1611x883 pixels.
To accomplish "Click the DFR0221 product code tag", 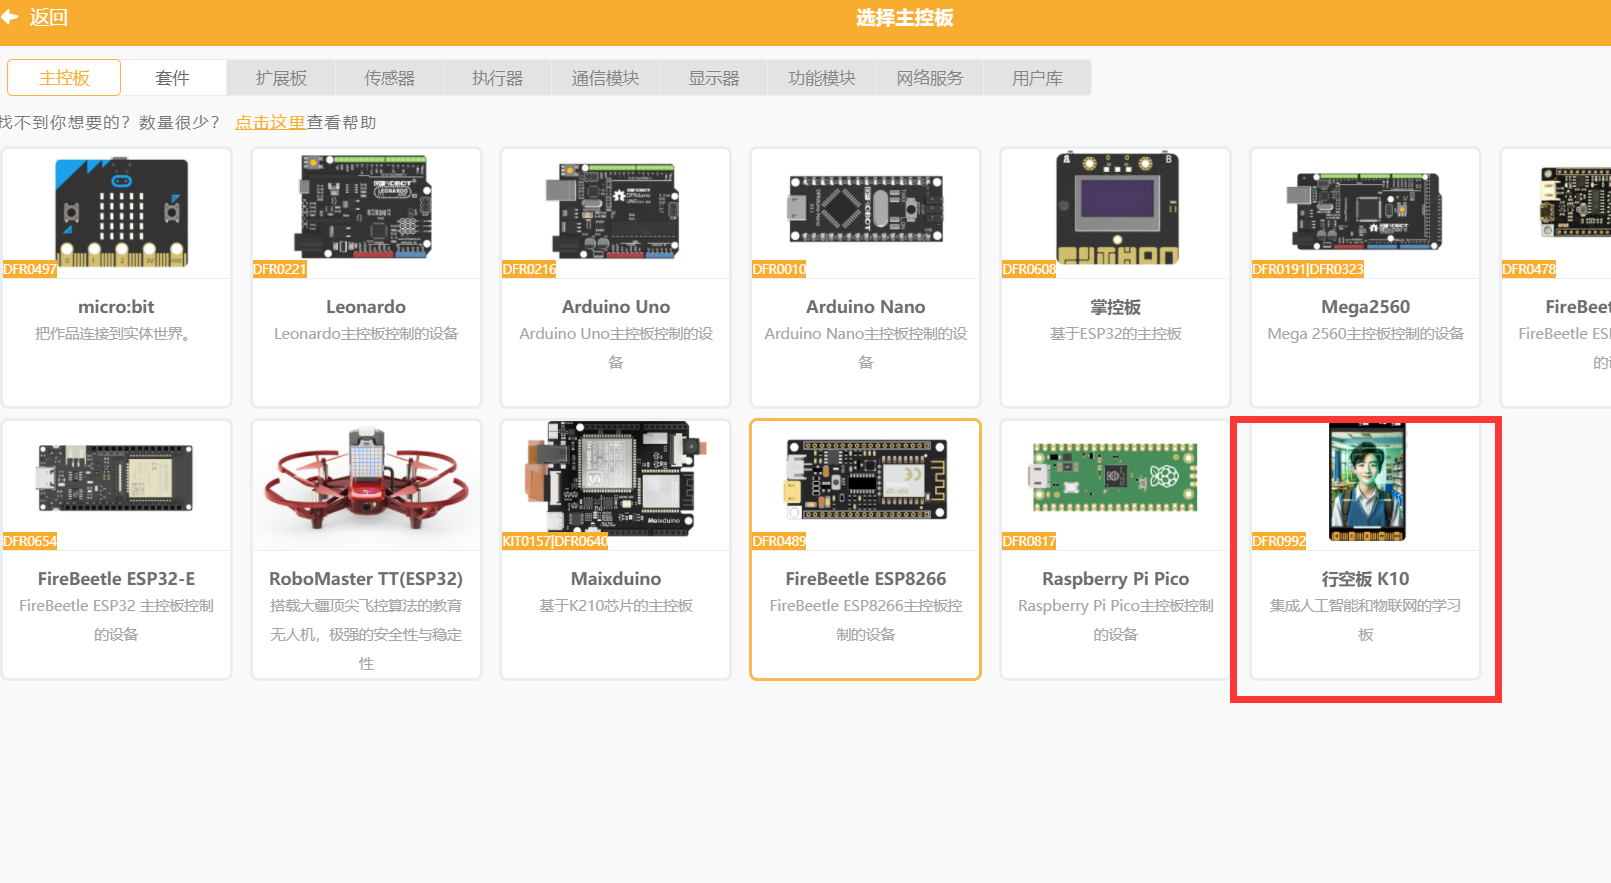I will click(x=280, y=269).
